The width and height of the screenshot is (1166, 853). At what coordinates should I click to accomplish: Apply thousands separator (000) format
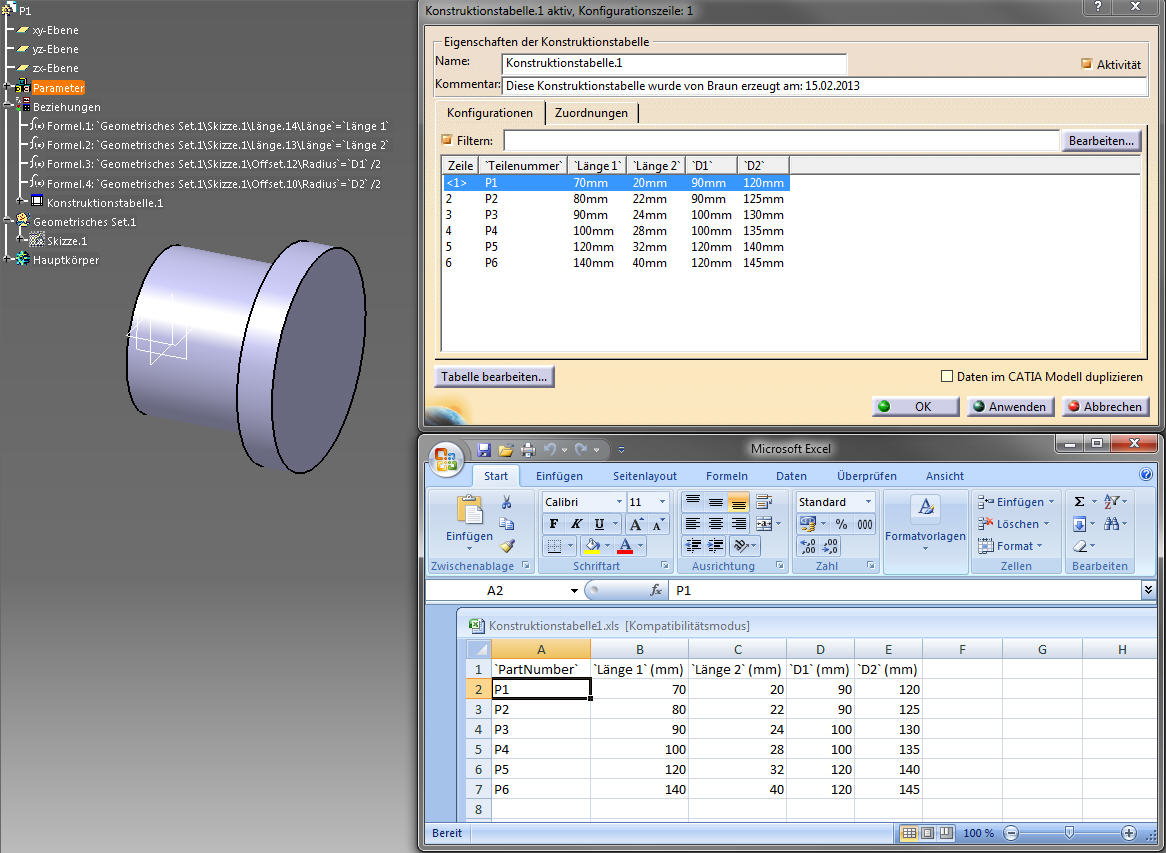(865, 524)
